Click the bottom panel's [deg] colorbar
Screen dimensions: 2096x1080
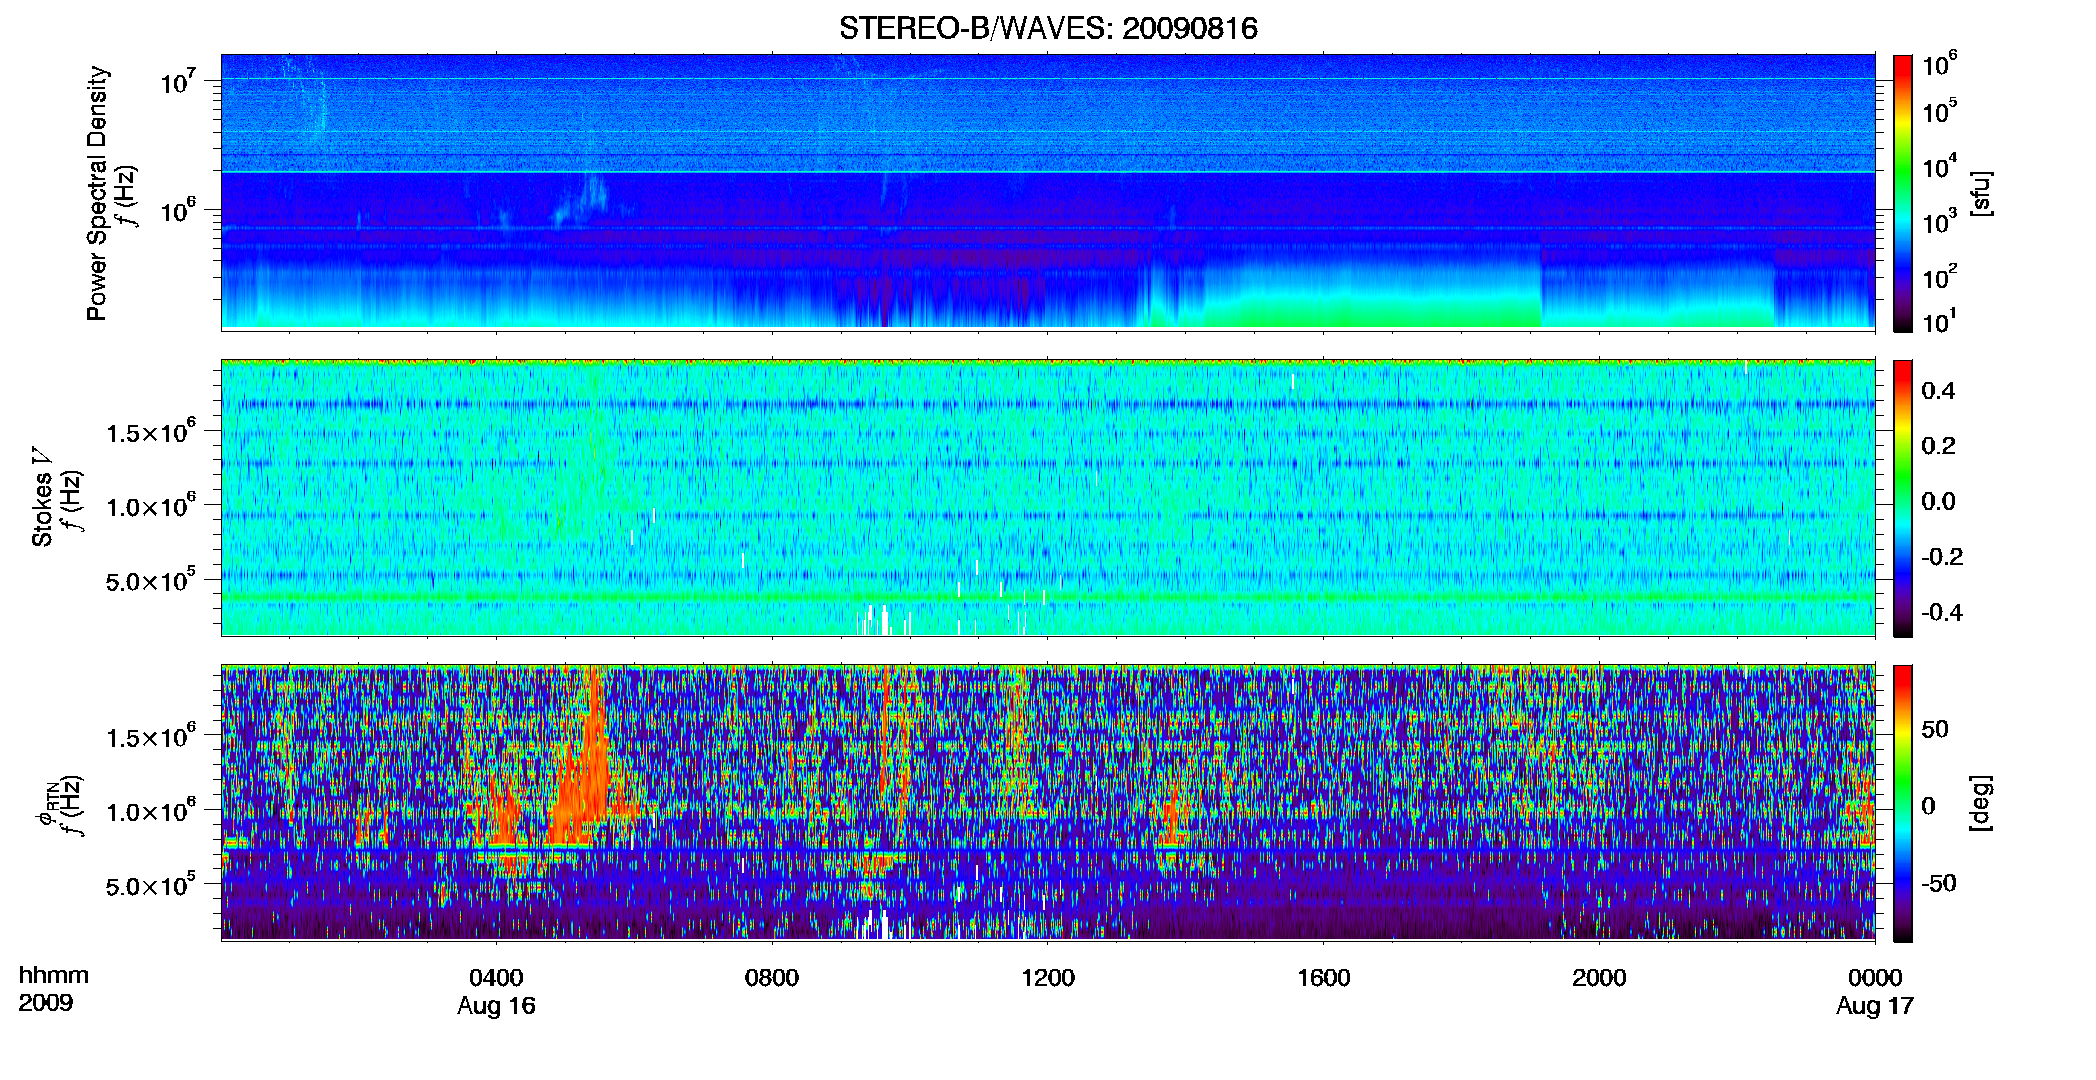1903,803
